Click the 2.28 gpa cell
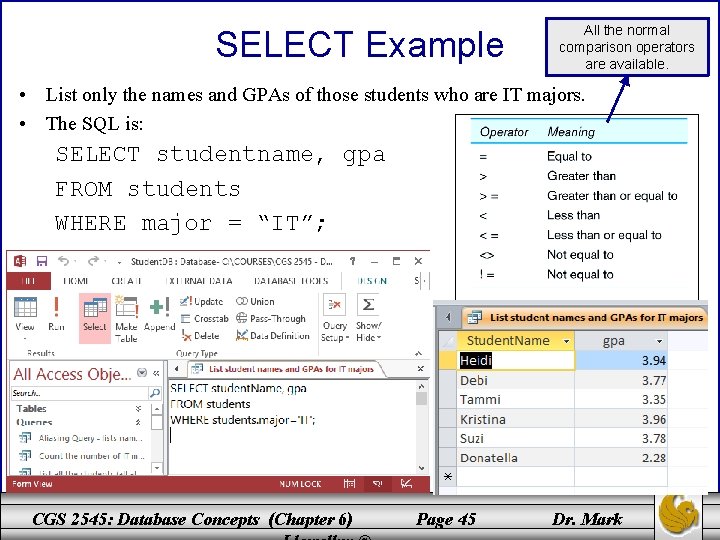 [621, 457]
